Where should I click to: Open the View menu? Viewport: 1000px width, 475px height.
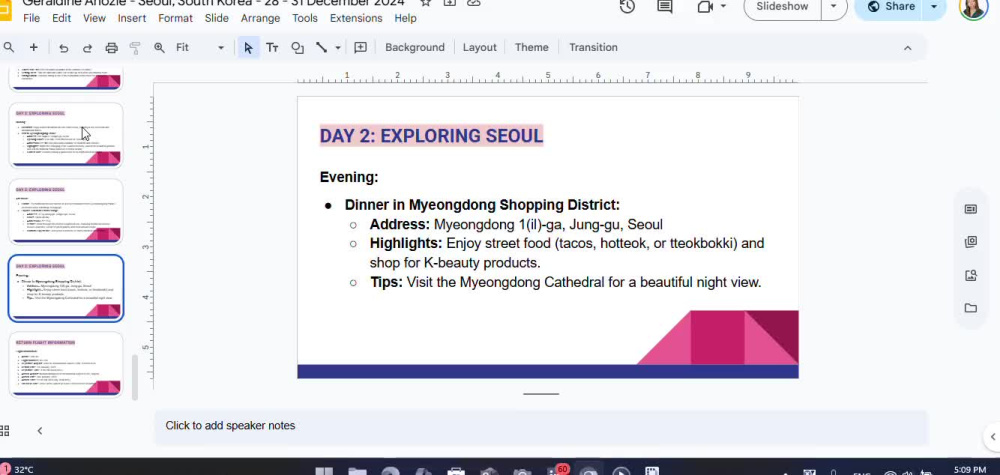point(94,18)
